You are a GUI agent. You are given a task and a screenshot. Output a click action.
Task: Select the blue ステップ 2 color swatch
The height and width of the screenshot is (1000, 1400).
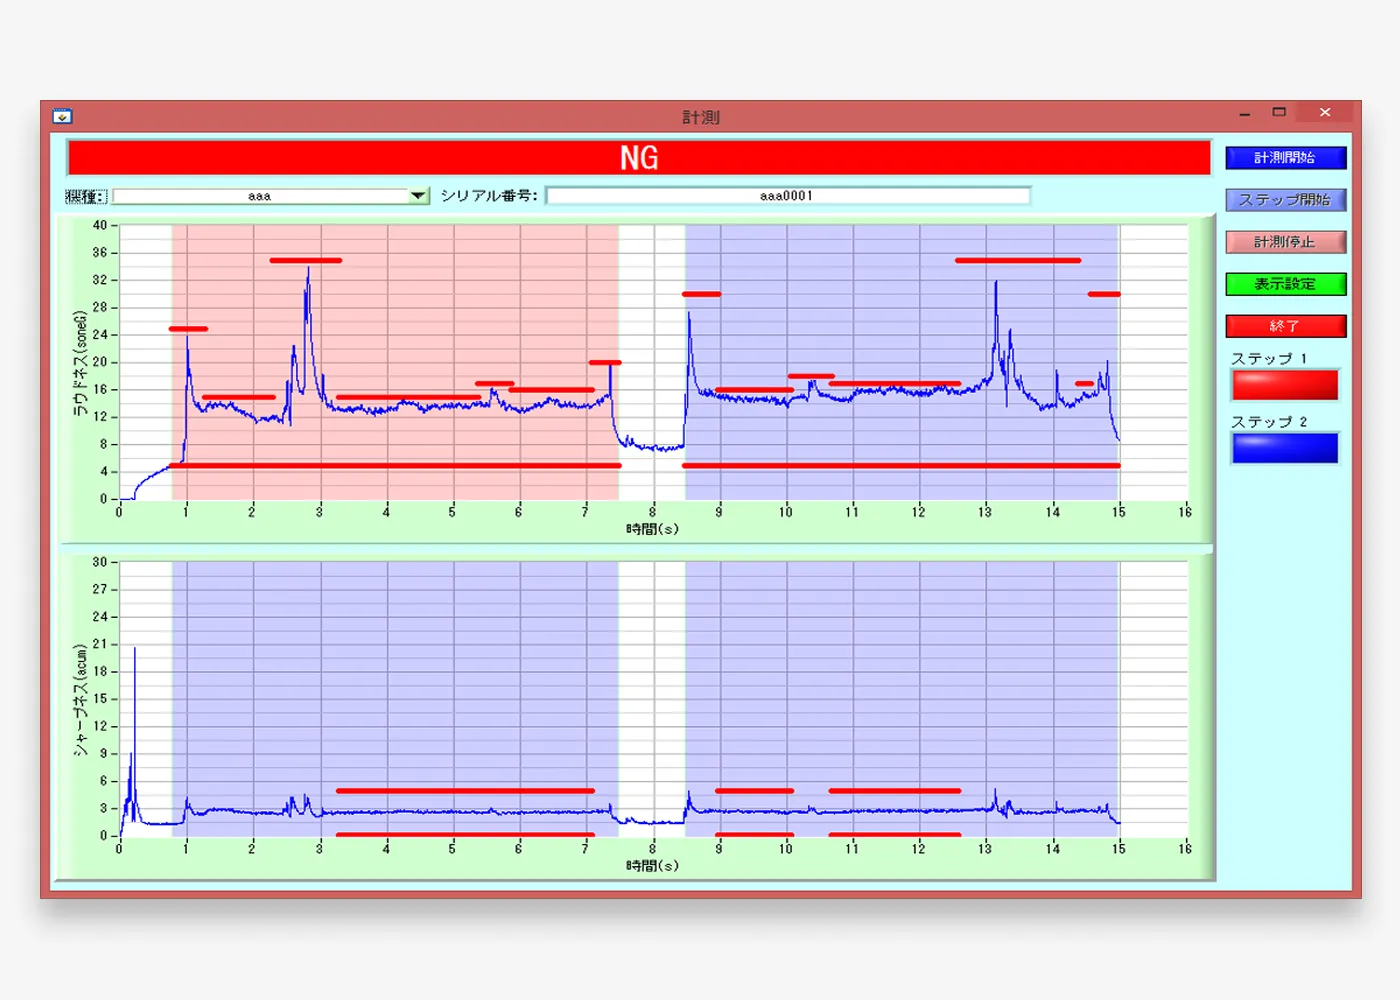1285,449
